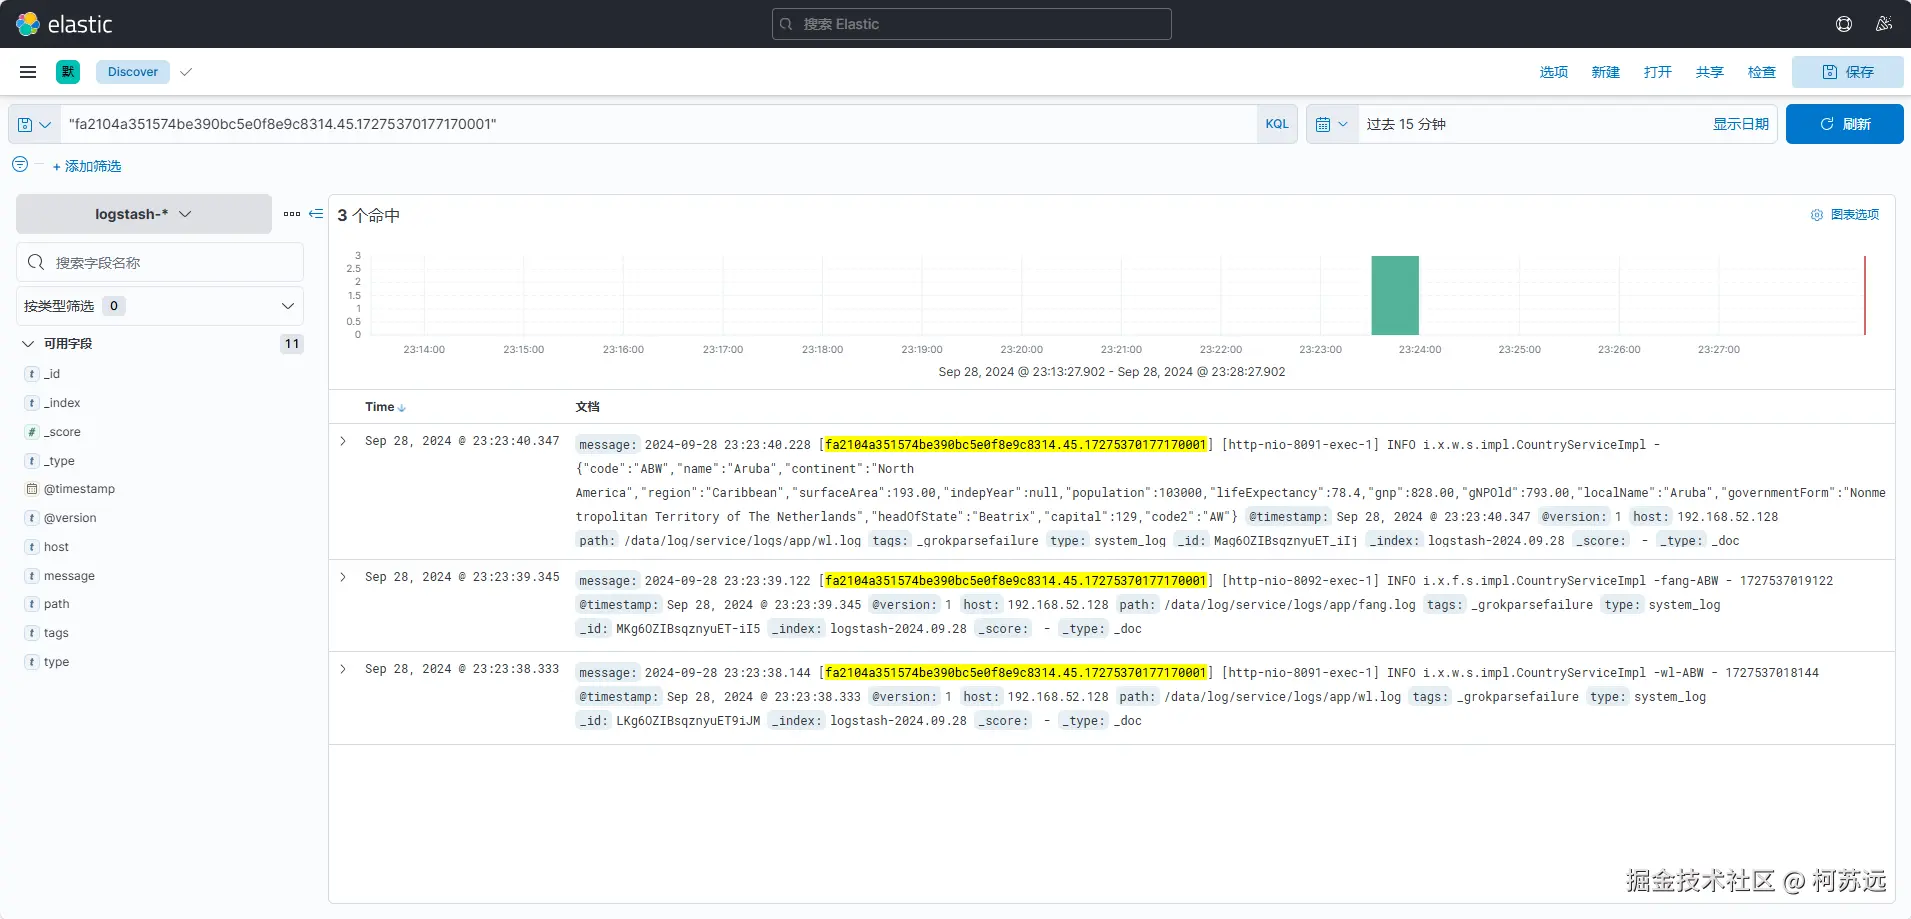Image resolution: width=1911 pixels, height=919 pixels.
Task: Expand the Discover breadcrumb chevron
Action: 186,72
